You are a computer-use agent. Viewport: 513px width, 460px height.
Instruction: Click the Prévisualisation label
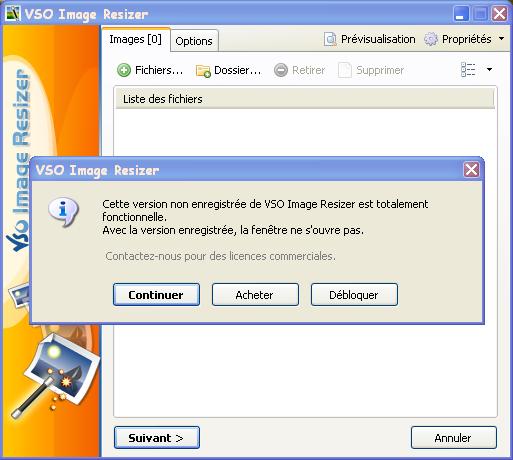pos(378,39)
